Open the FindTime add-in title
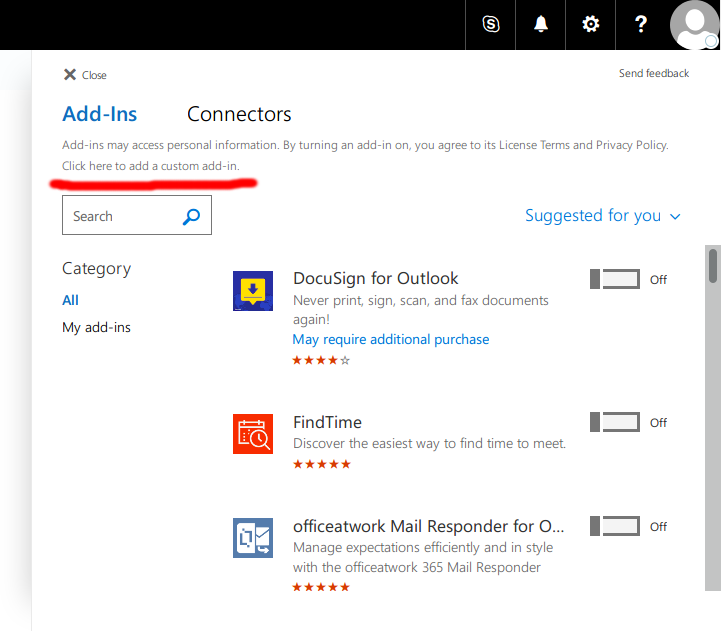721x631 pixels. pyautogui.click(x=327, y=422)
